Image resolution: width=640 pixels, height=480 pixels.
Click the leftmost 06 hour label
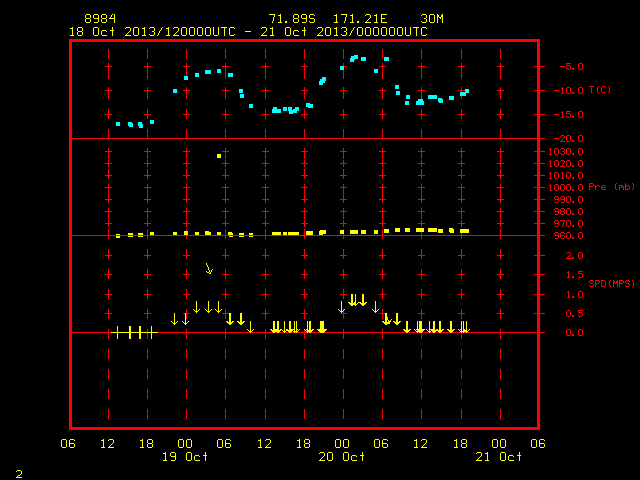(68, 444)
